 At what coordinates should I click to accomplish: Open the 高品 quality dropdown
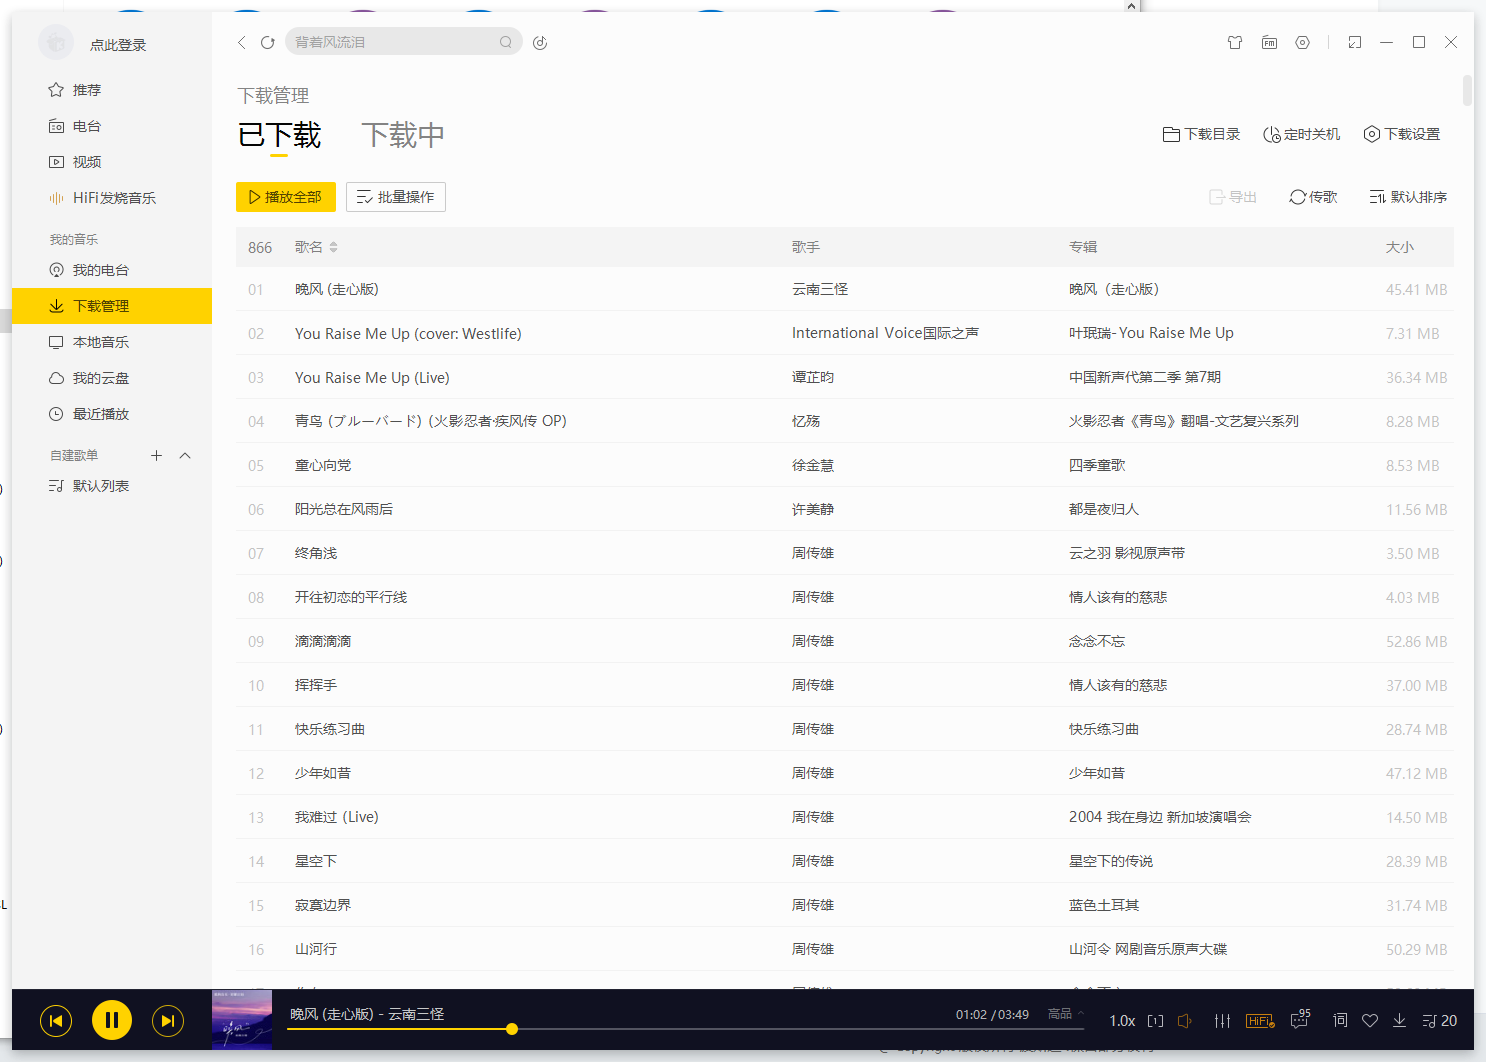[1066, 1014]
